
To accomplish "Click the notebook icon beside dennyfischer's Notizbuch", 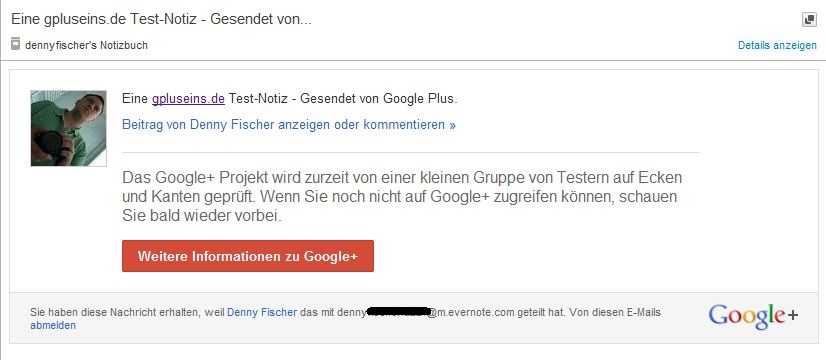I will [15, 44].
